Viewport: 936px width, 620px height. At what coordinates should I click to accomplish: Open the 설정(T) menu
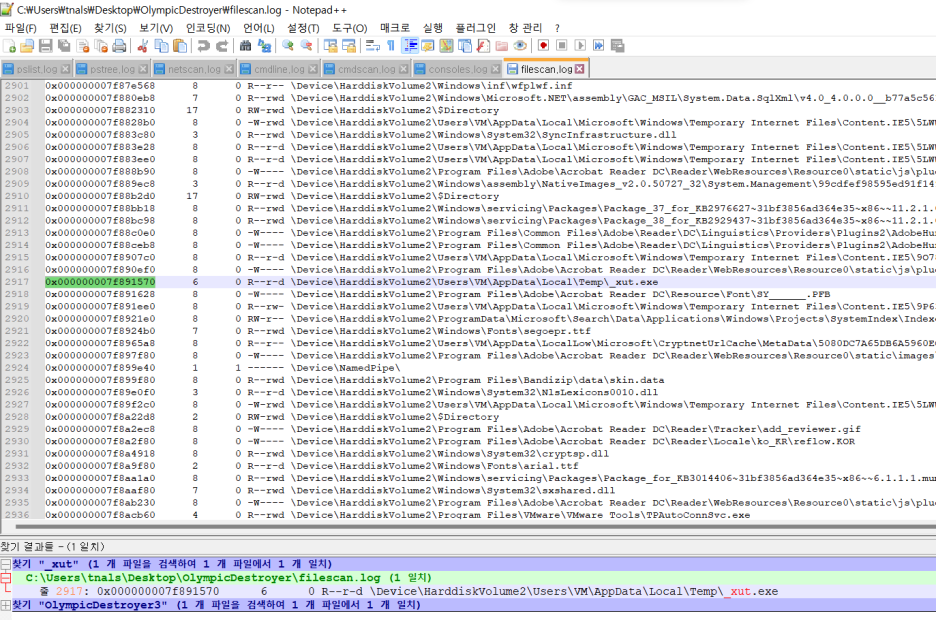[x=303, y=28]
